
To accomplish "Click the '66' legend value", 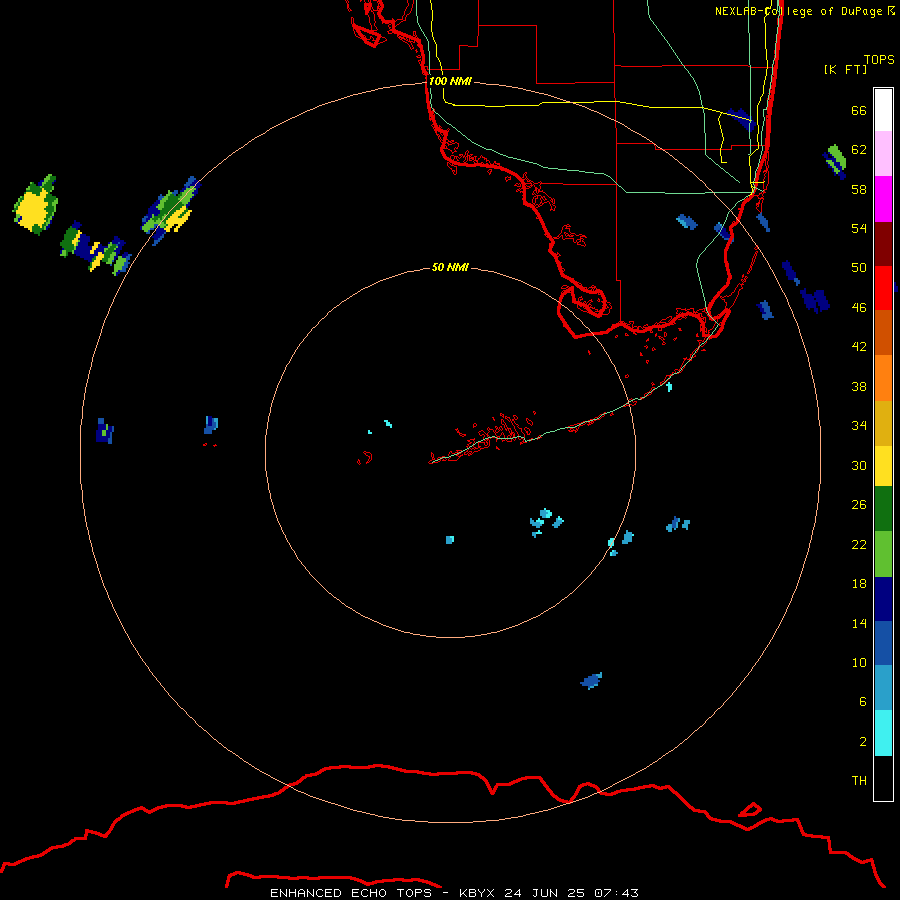I will [x=859, y=110].
